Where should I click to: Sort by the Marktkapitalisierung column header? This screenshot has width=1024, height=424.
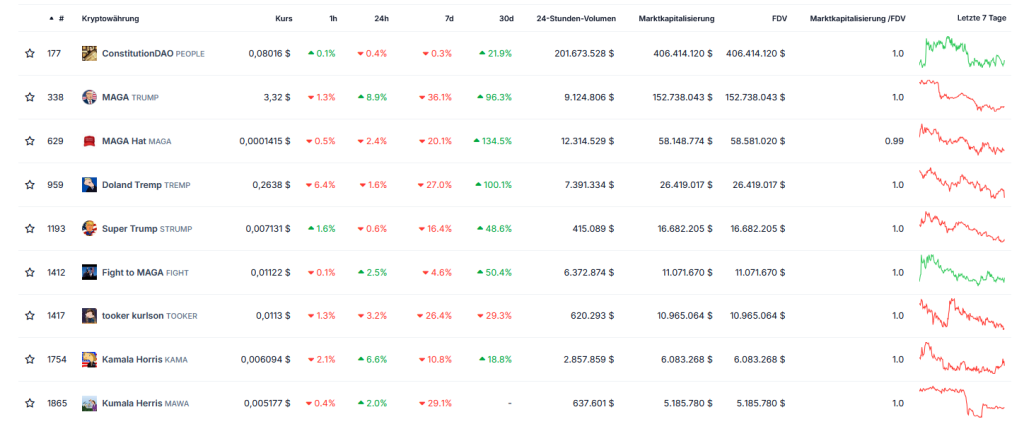coord(677,19)
